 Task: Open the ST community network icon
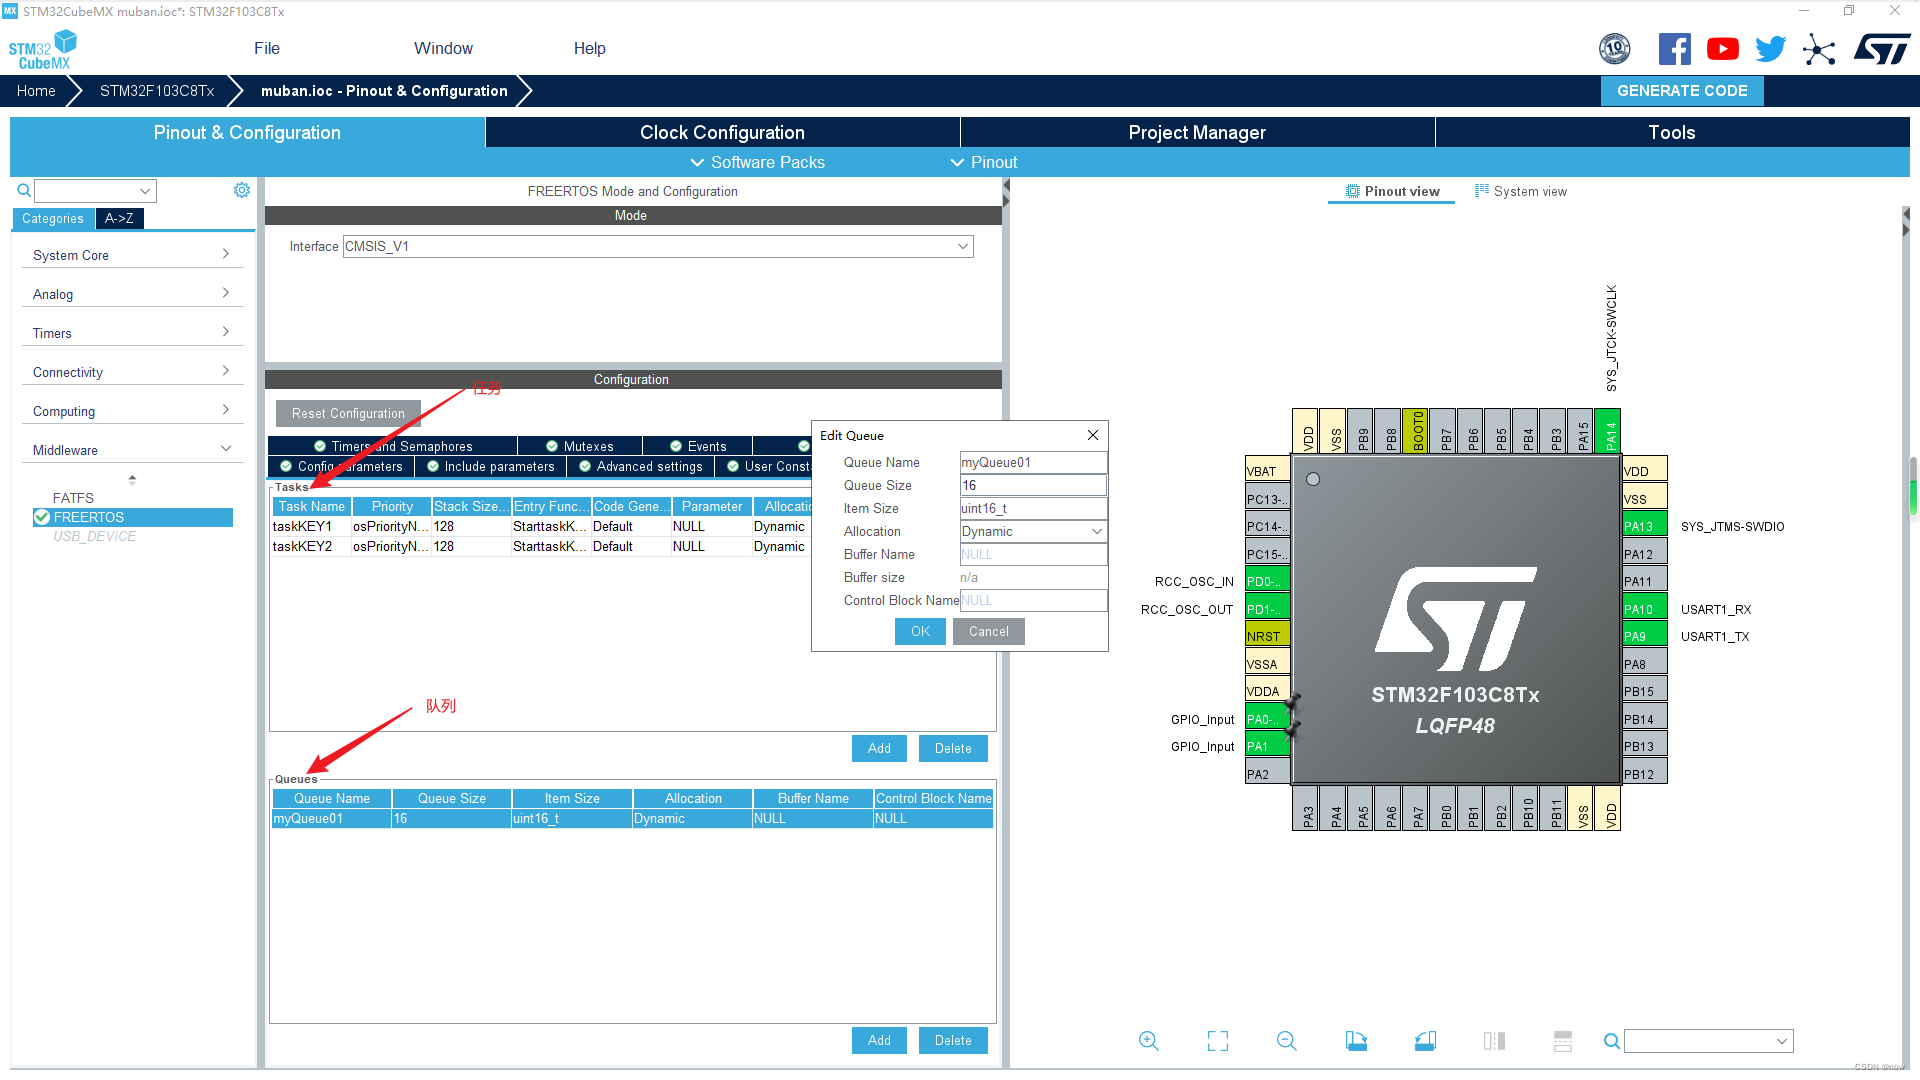pos(1819,49)
